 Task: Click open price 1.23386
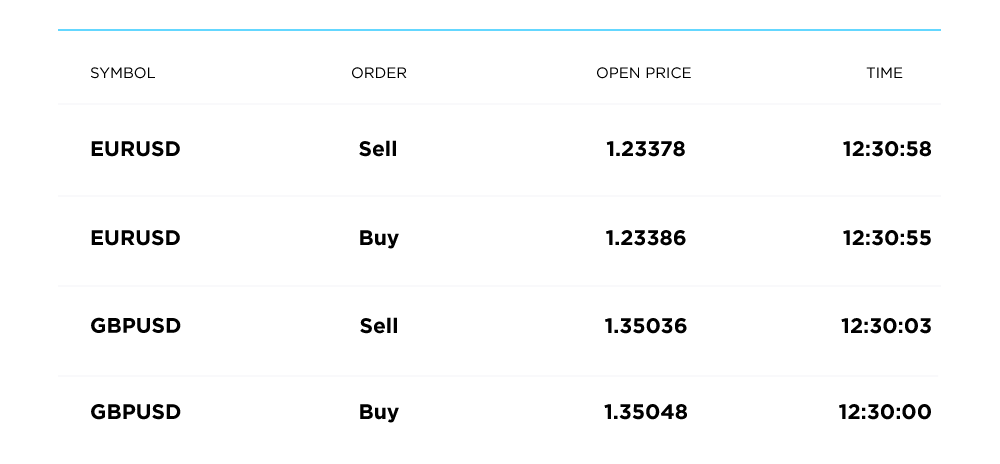coord(645,238)
